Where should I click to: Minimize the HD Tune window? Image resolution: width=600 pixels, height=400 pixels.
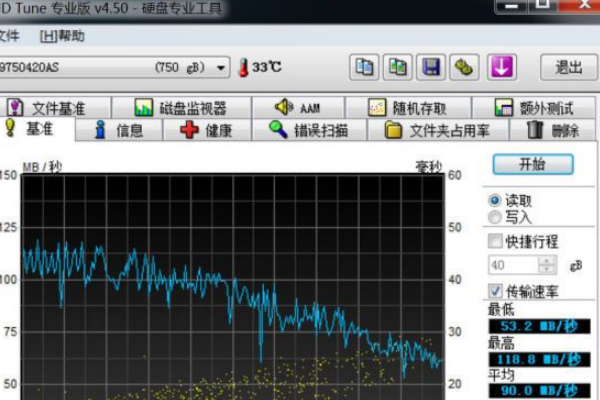click(x=512, y=5)
